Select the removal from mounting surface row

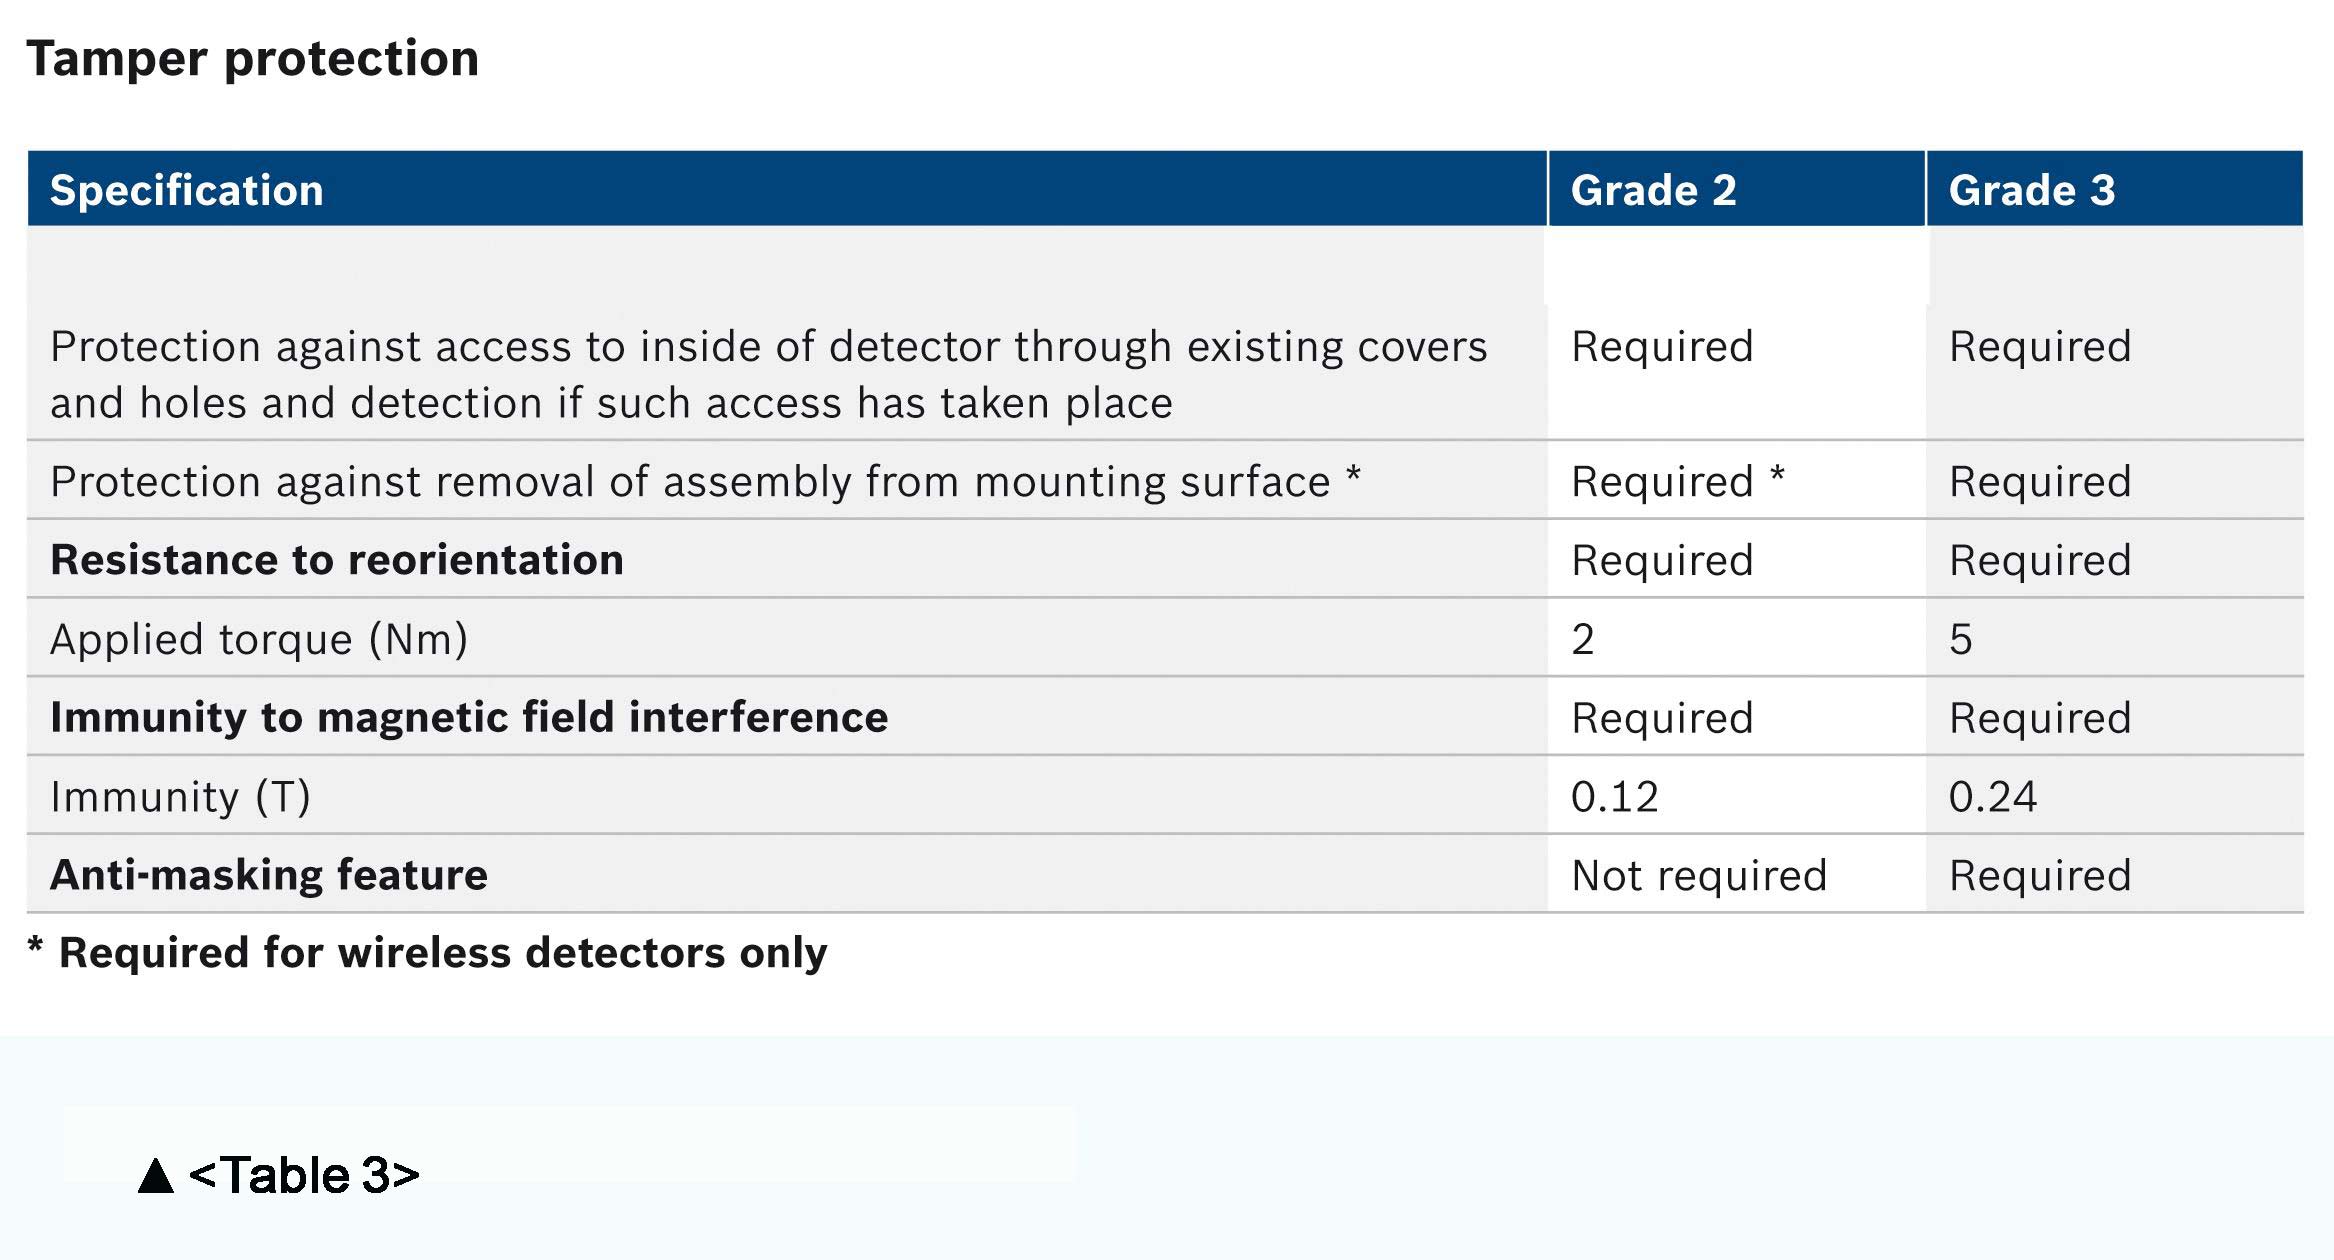point(1165,480)
